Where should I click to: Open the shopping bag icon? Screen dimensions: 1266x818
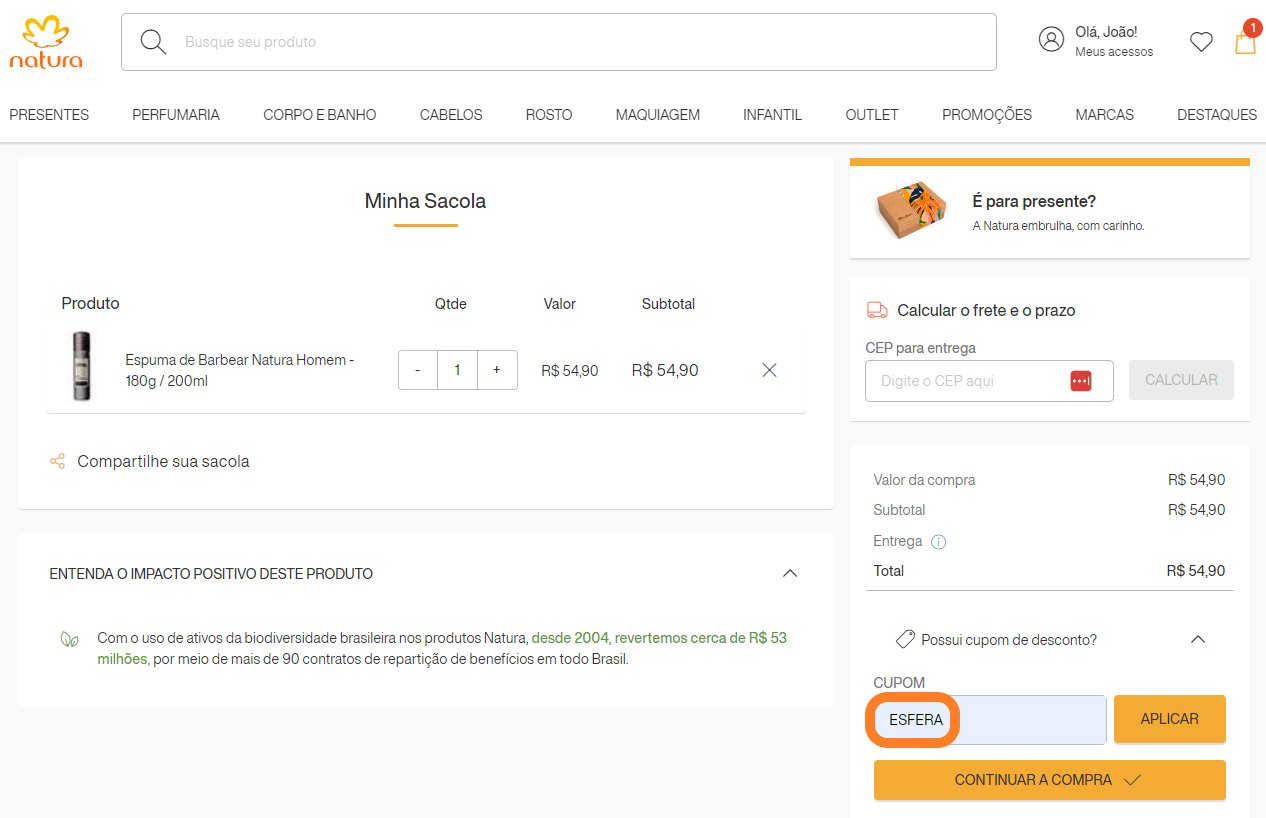[1245, 42]
